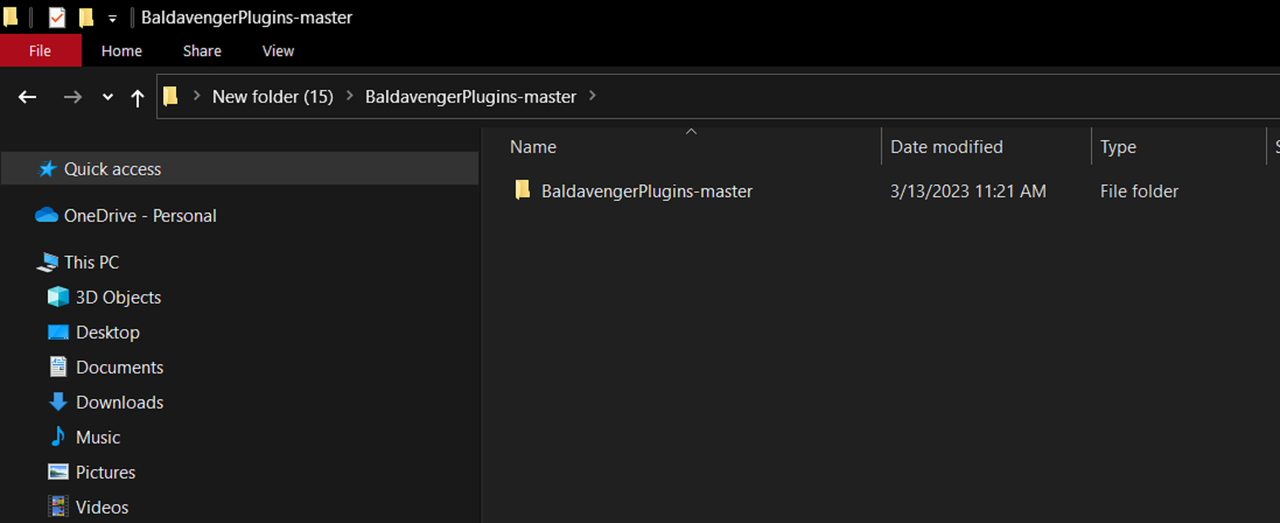
Task: Click the Forward navigation arrow
Action: pos(72,97)
